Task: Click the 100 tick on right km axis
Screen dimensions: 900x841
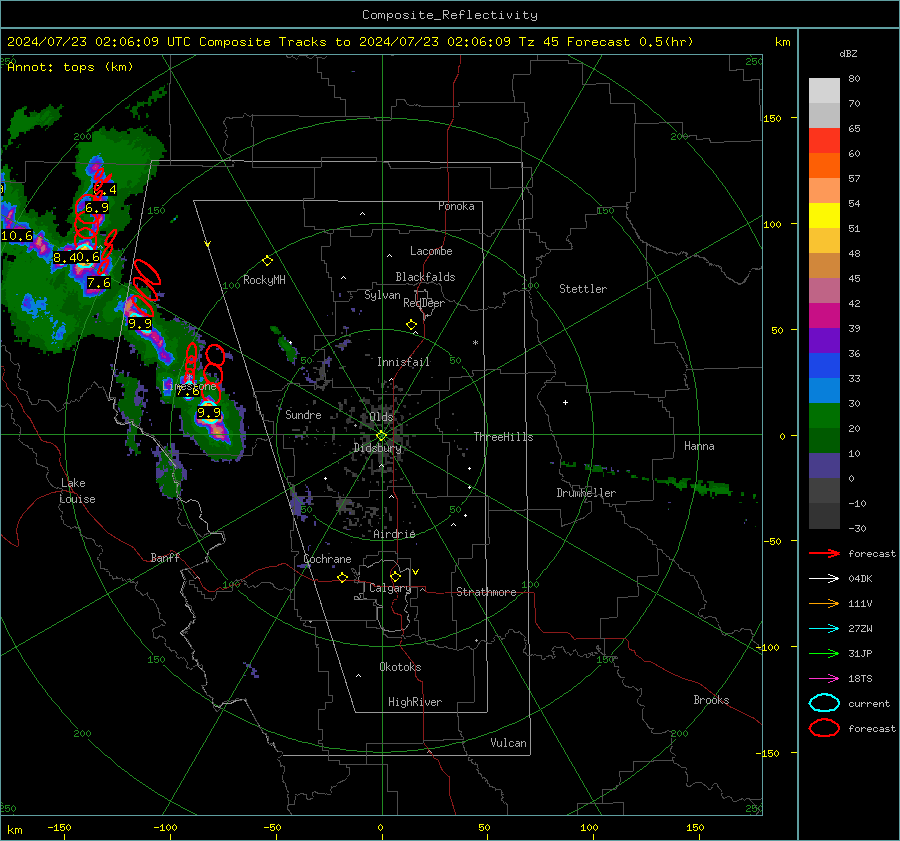Action: 772,224
